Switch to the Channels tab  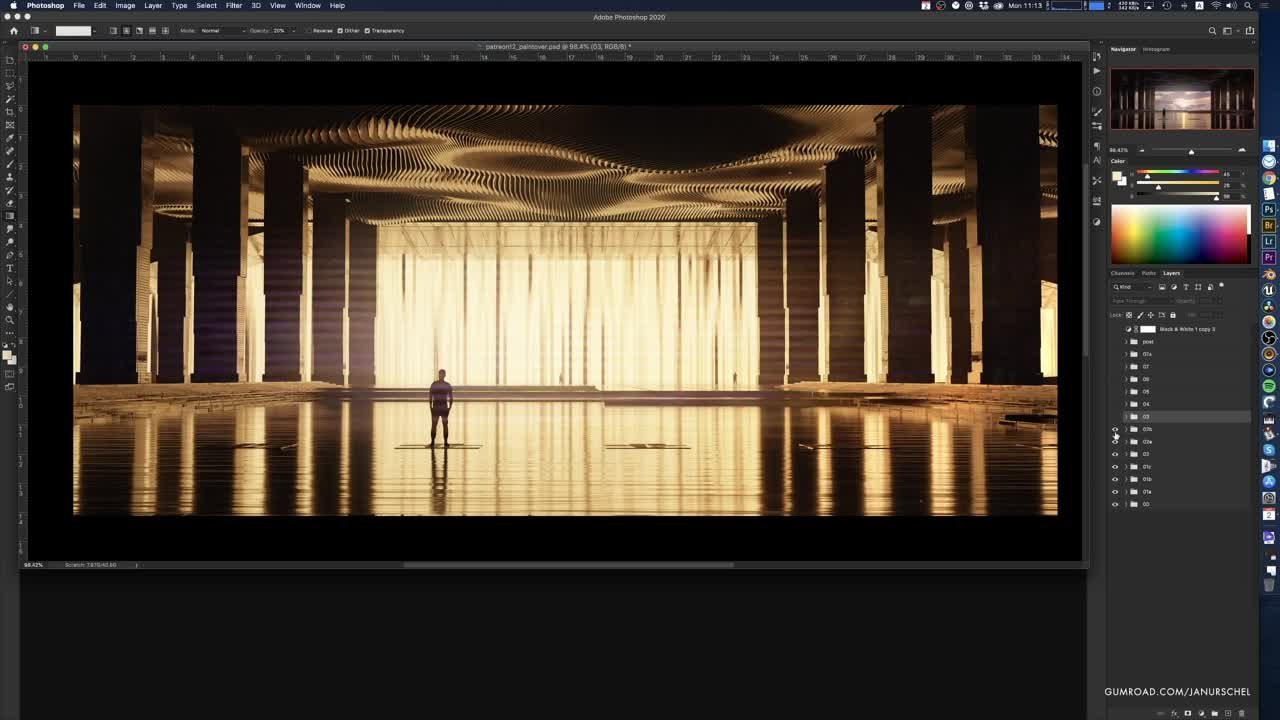coord(1123,273)
